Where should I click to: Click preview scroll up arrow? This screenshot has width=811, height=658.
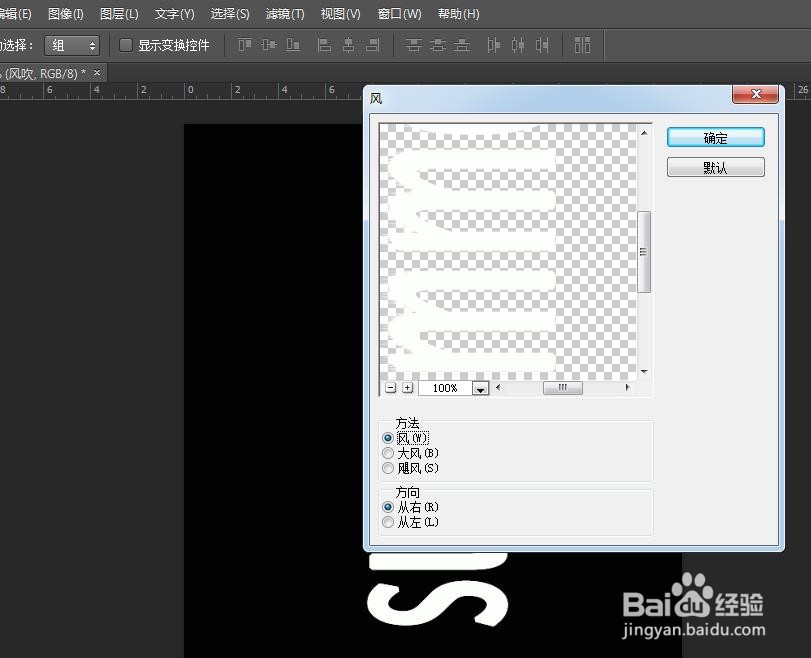tap(644, 133)
